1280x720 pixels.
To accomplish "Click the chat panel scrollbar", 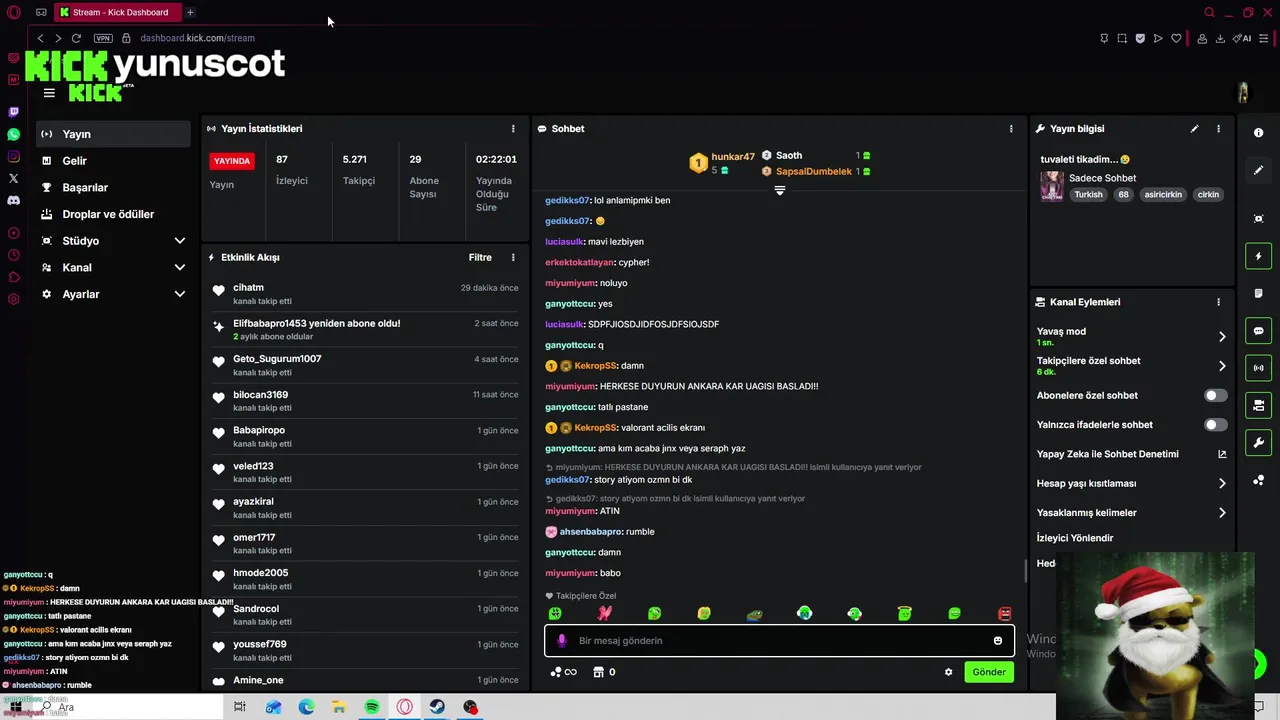I will tap(1026, 571).
